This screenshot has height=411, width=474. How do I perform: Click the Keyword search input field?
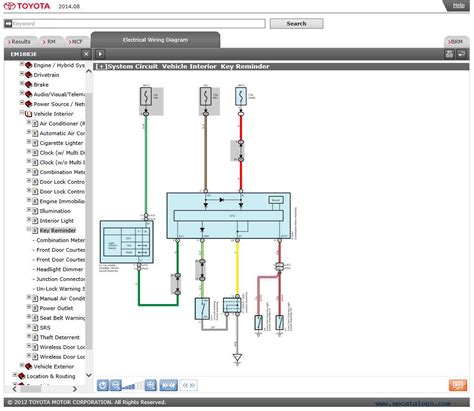click(x=139, y=24)
